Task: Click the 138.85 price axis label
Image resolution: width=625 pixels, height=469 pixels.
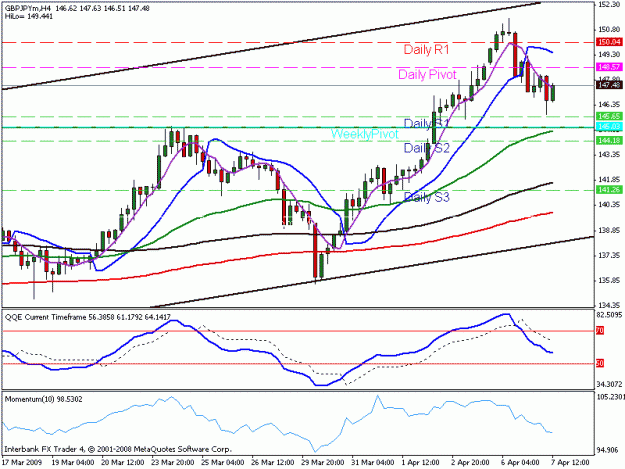Action: [609, 230]
